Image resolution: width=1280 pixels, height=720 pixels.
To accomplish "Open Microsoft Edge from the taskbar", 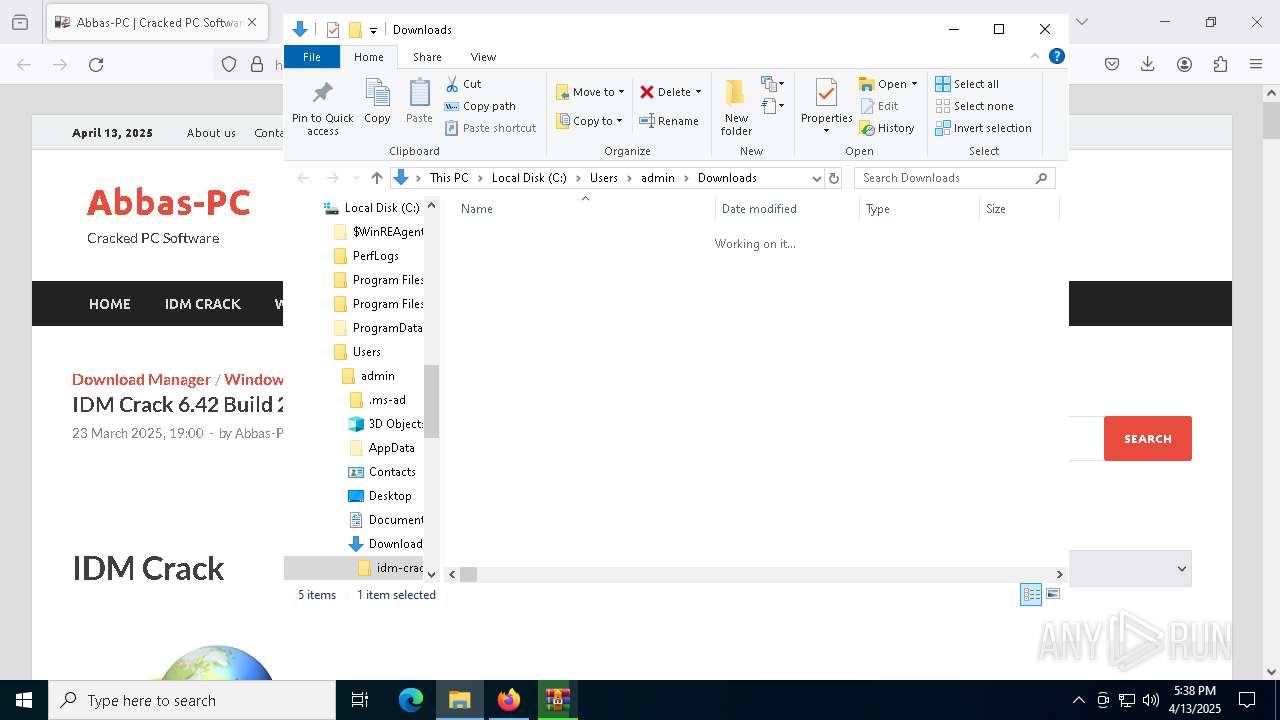I will pos(411,700).
